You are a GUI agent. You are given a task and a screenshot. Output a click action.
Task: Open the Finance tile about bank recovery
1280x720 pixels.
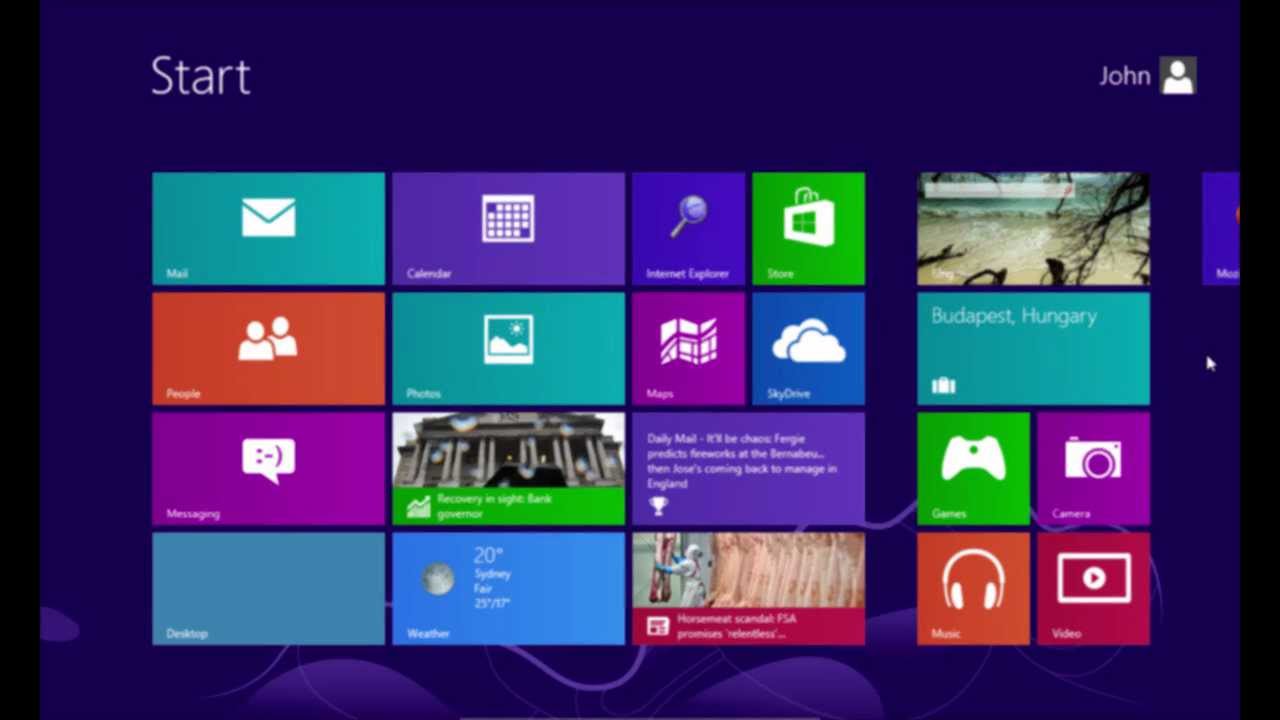508,468
